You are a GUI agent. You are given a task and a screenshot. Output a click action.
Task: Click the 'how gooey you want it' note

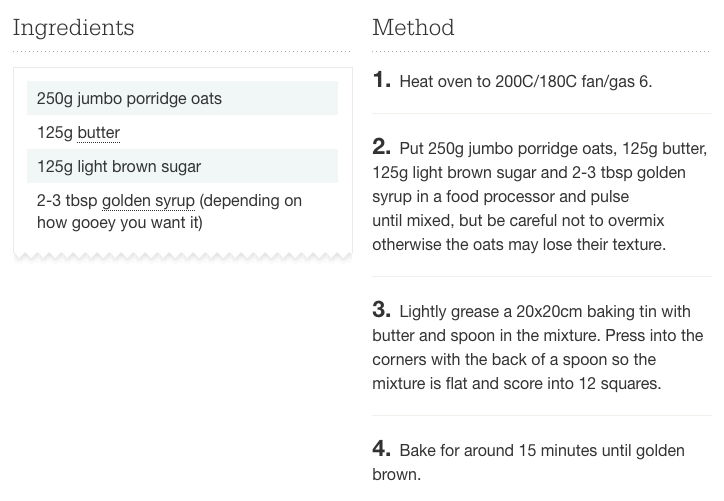(x=119, y=222)
